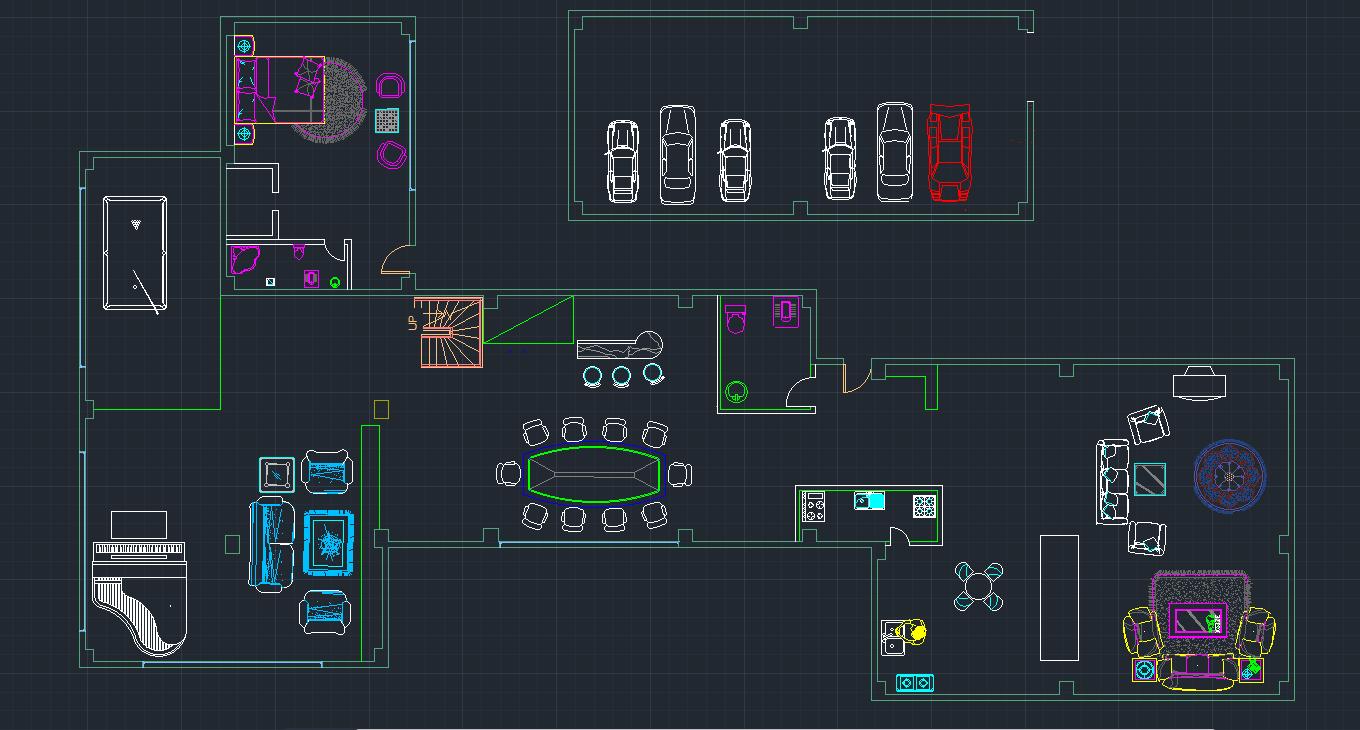Pick the middle bar stool at the counter

[621, 376]
